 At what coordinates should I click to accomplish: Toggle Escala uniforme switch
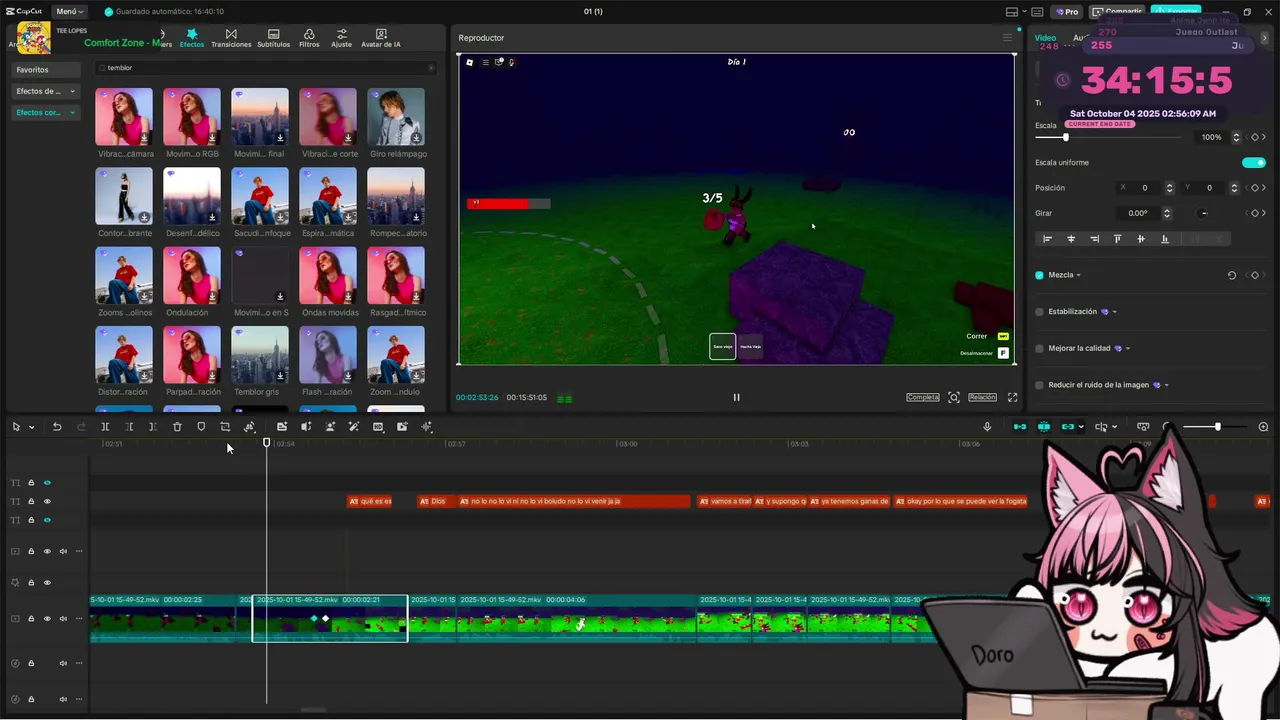pyautogui.click(x=1254, y=162)
